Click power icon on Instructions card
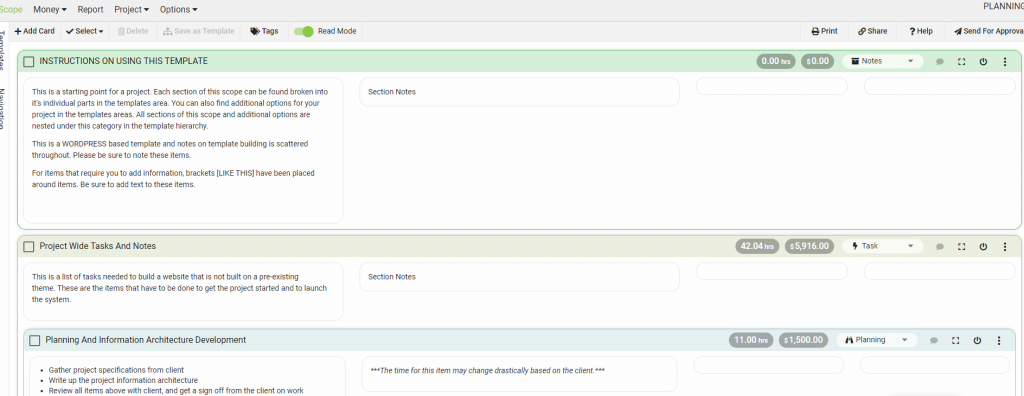The width and height of the screenshot is (1024, 396). [x=983, y=61]
